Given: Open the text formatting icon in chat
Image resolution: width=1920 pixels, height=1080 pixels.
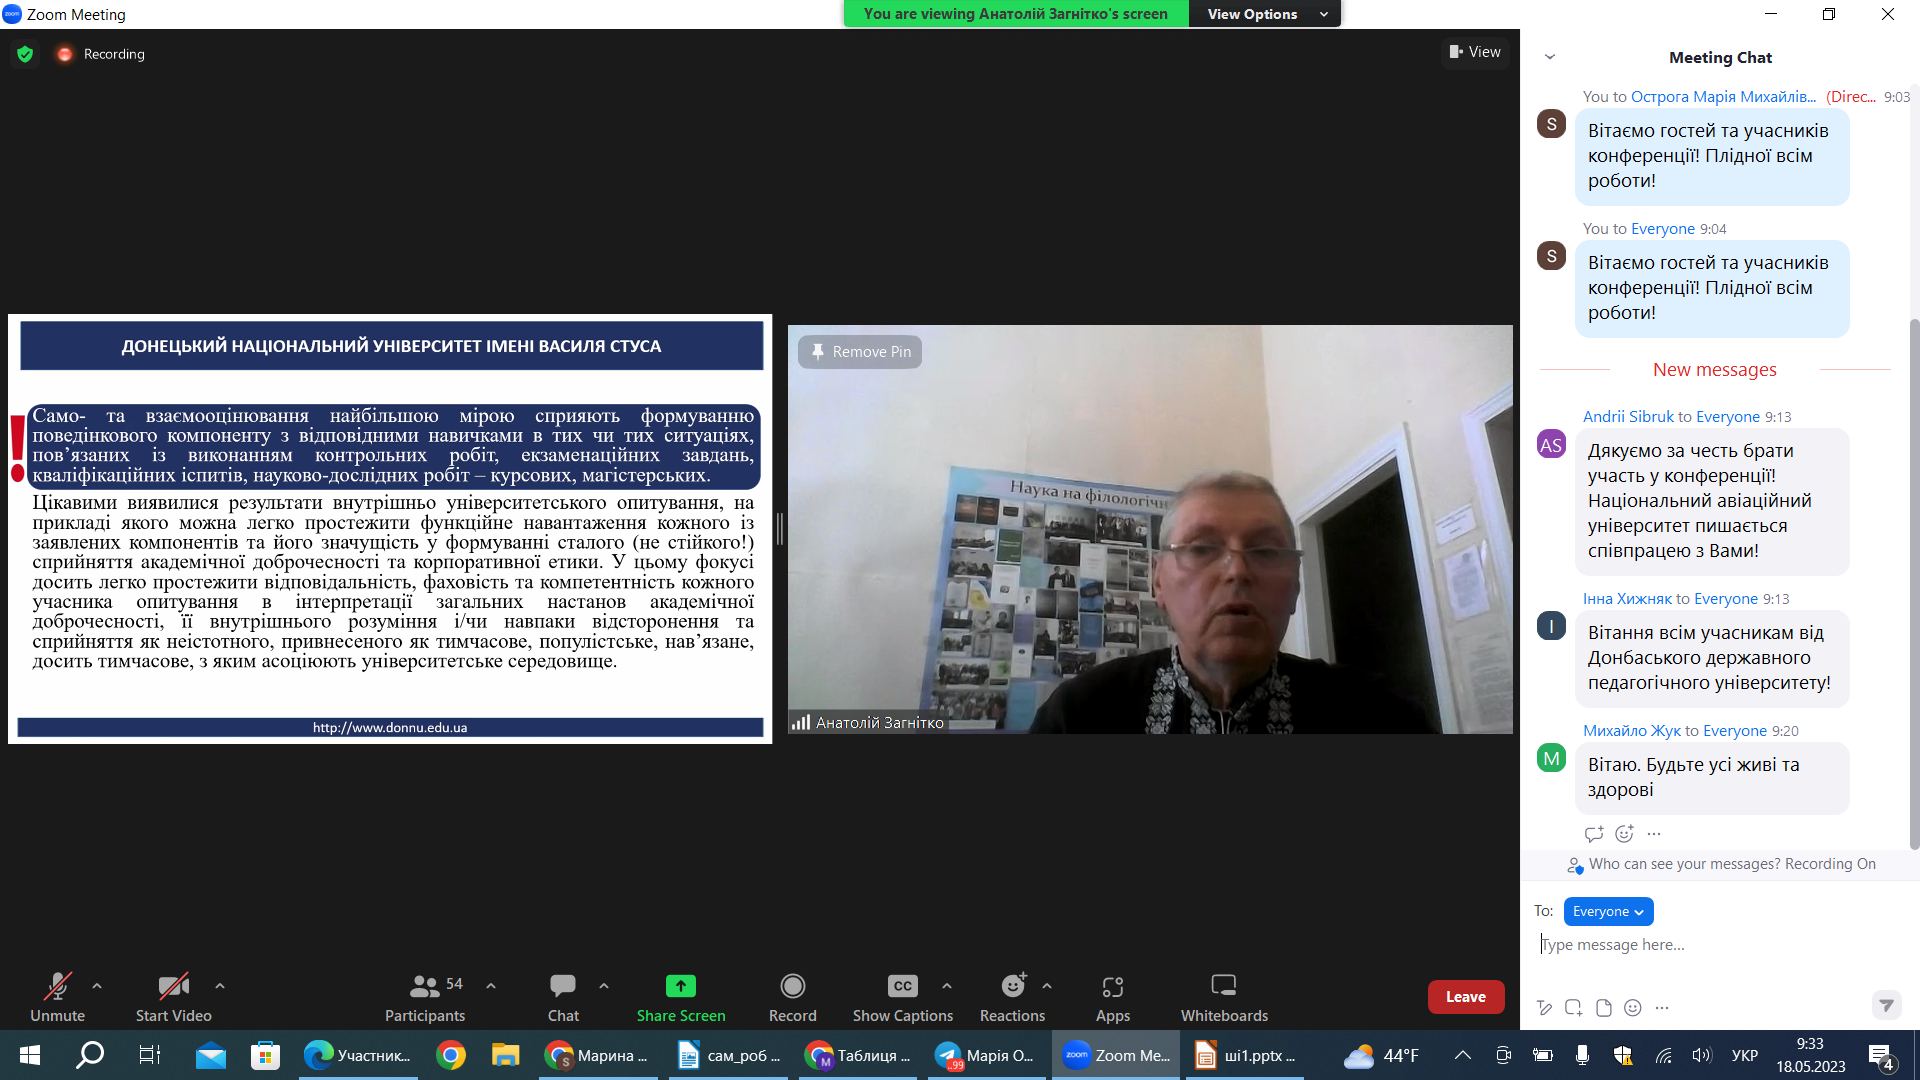Looking at the screenshot, I should click(x=1545, y=1008).
